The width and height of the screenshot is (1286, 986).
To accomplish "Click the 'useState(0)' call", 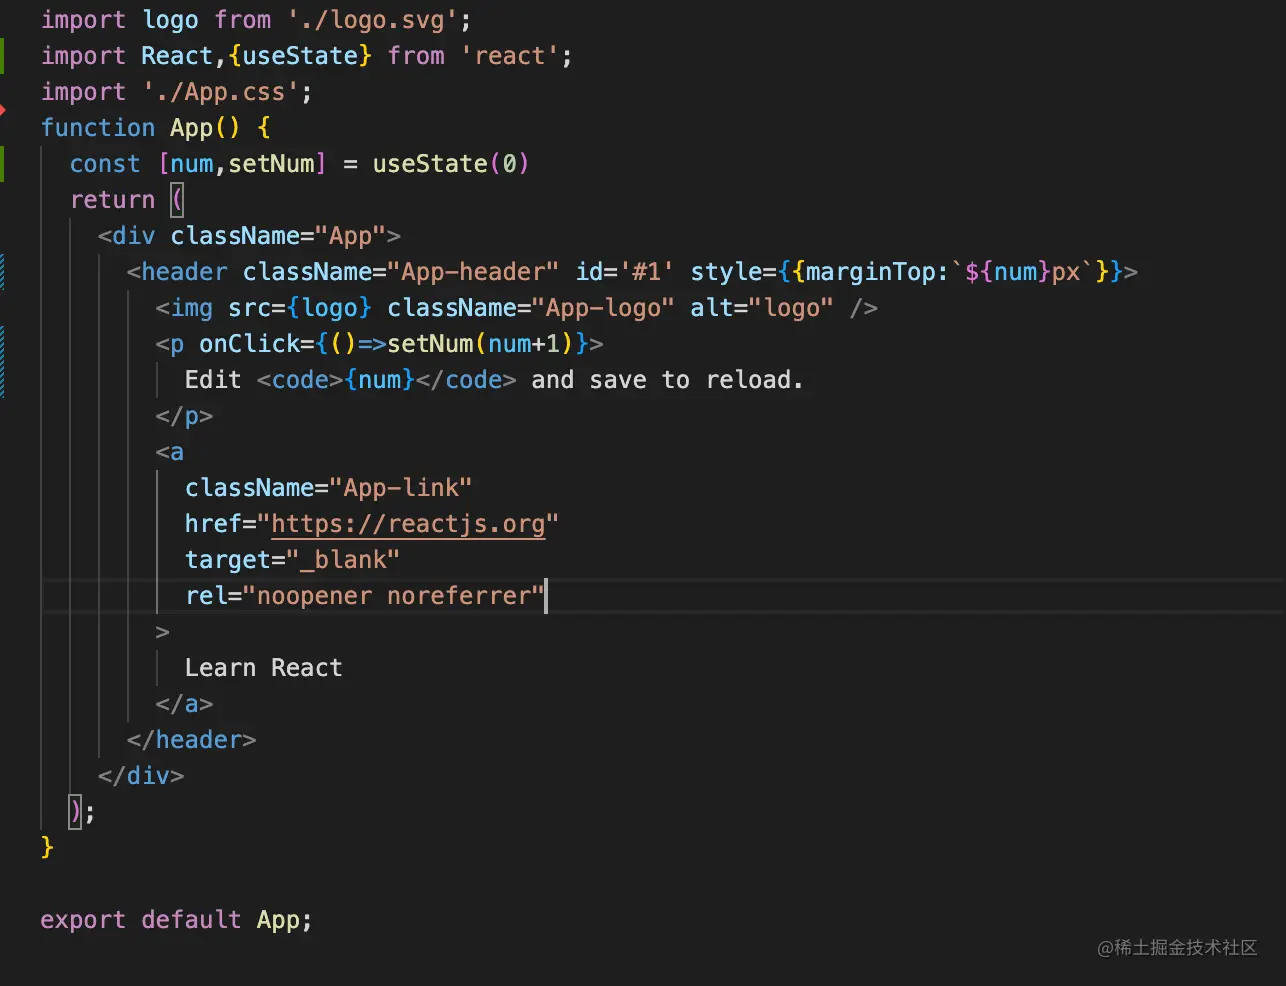I will (451, 164).
